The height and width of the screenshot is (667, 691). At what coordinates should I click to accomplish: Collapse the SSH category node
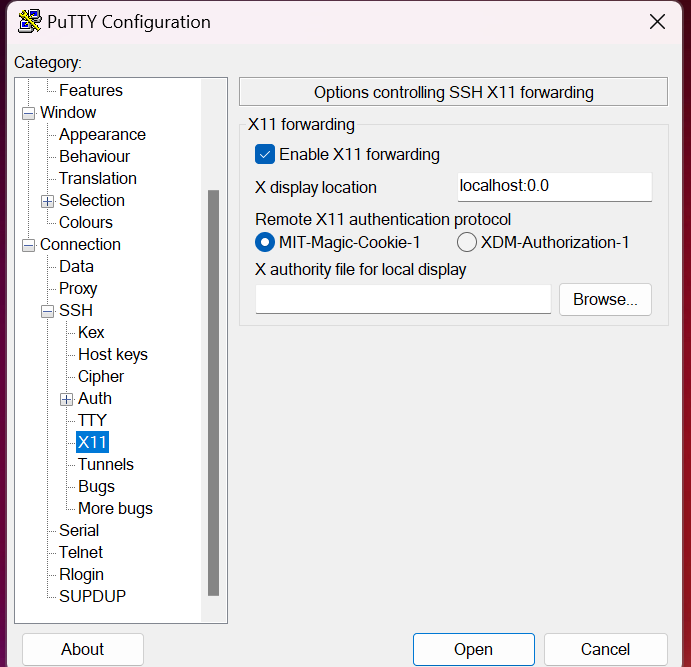click(x=48, y=311)
